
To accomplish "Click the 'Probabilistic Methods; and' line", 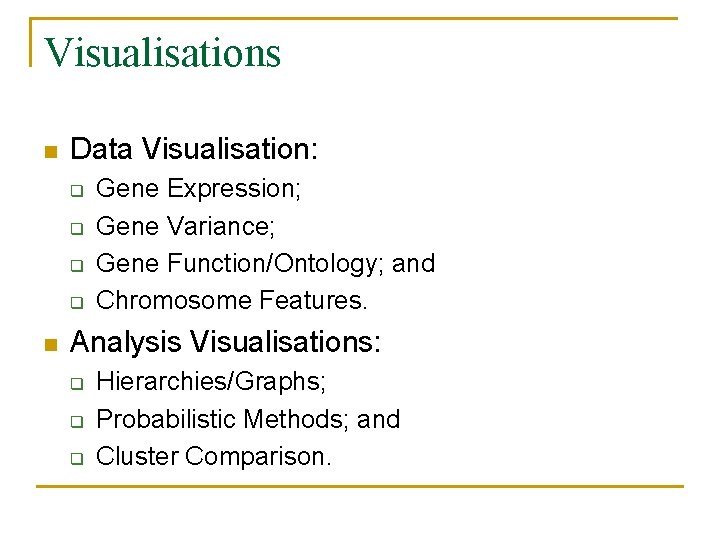I will [x=248, y=419].
